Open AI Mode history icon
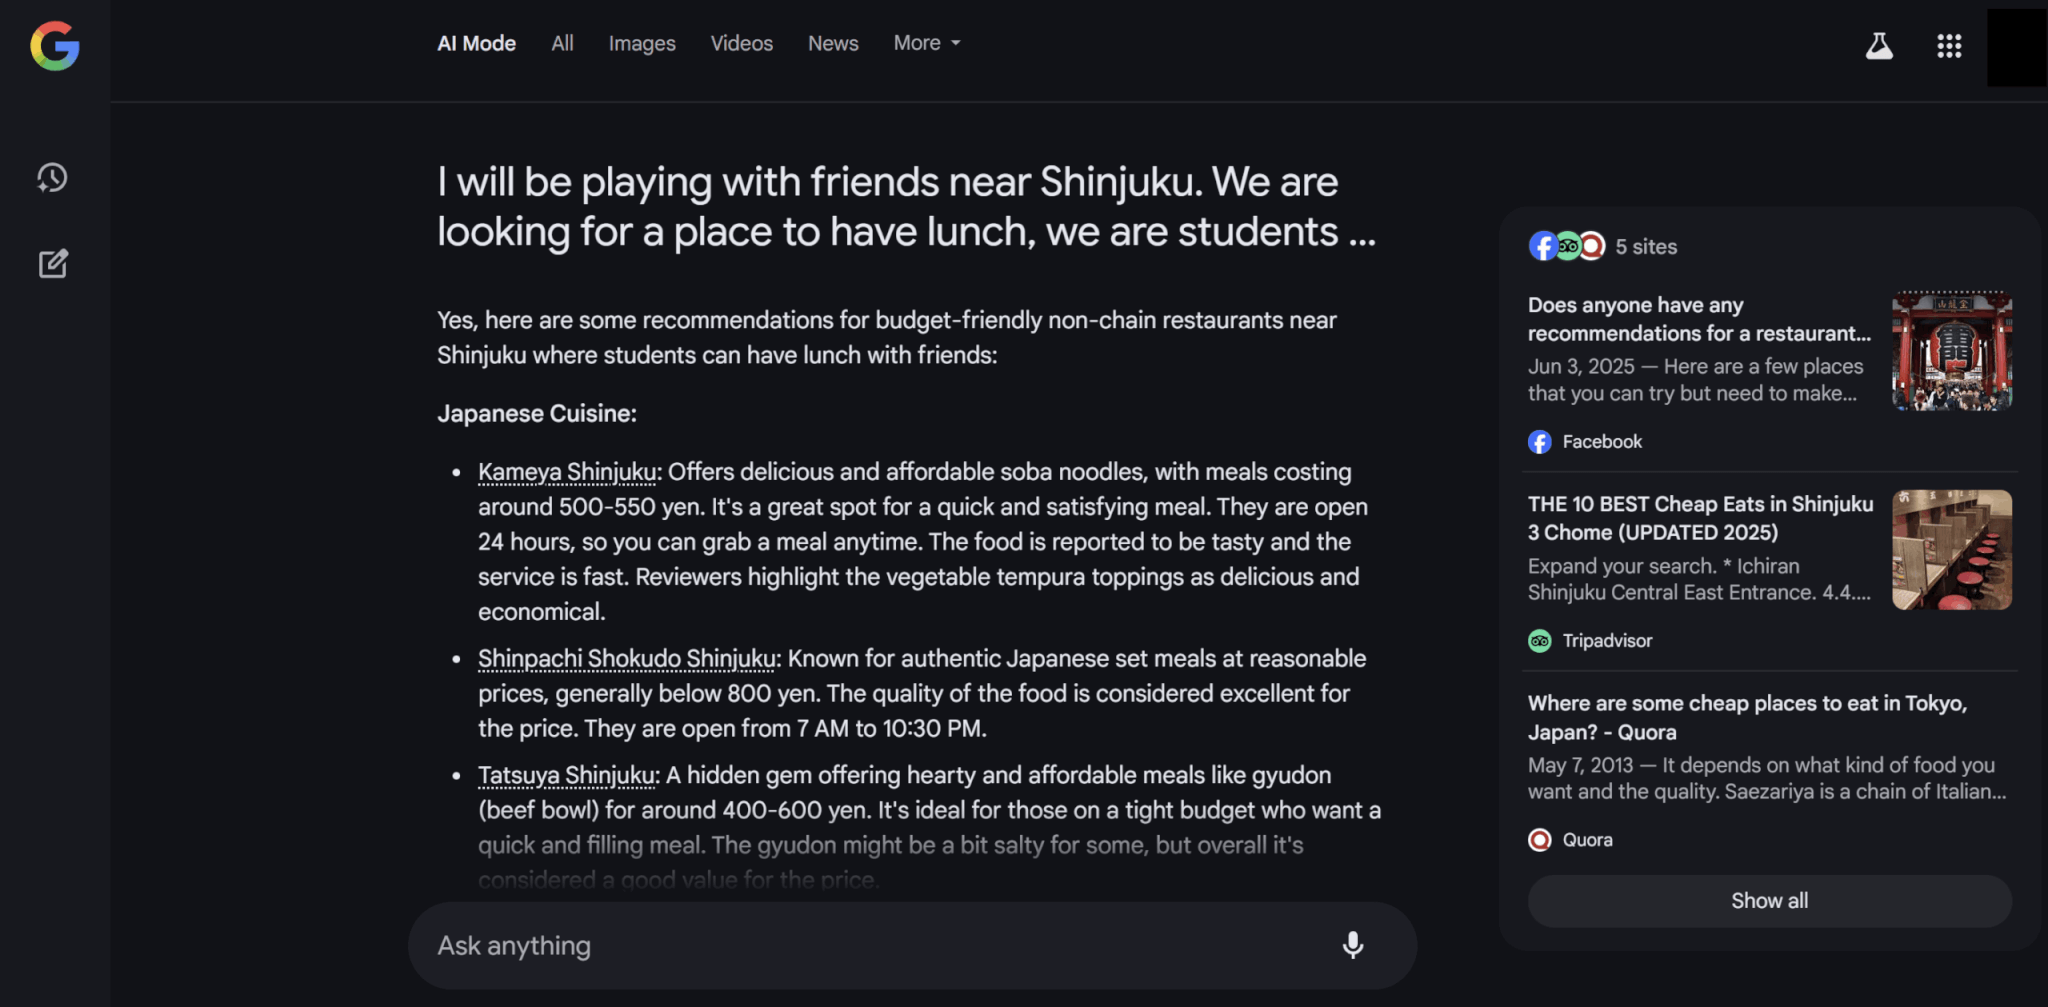The image size is (2048, 1007). [52, 178]
